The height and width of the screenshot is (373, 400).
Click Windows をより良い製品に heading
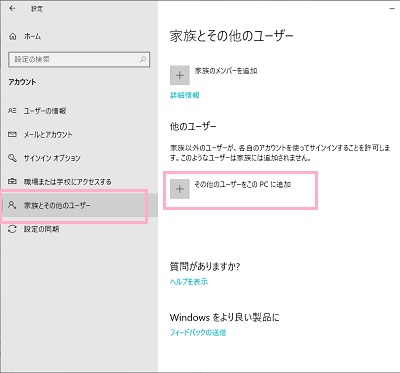225,317
